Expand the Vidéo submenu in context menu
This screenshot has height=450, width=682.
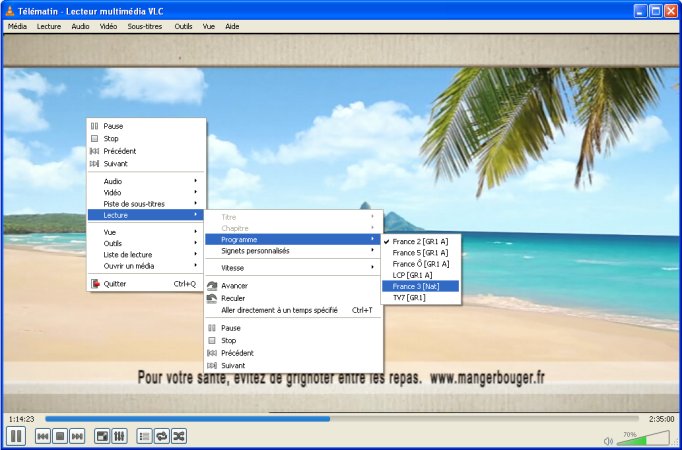click(146, 192)
